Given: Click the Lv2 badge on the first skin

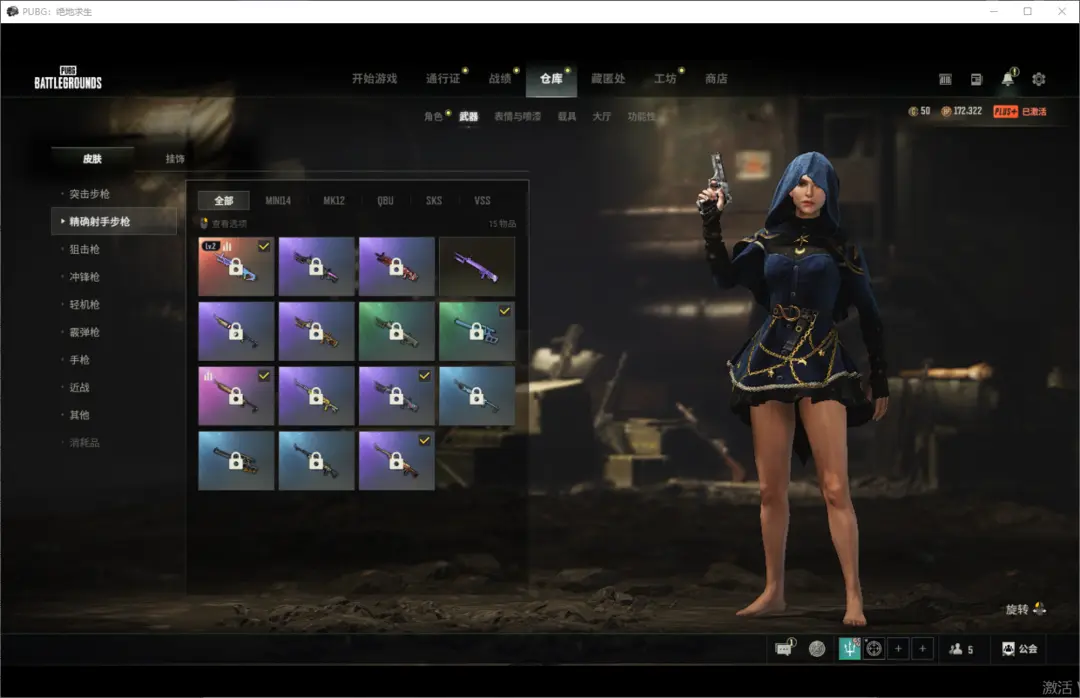Looking at the screenshot, I should click(x=211, y=246).
